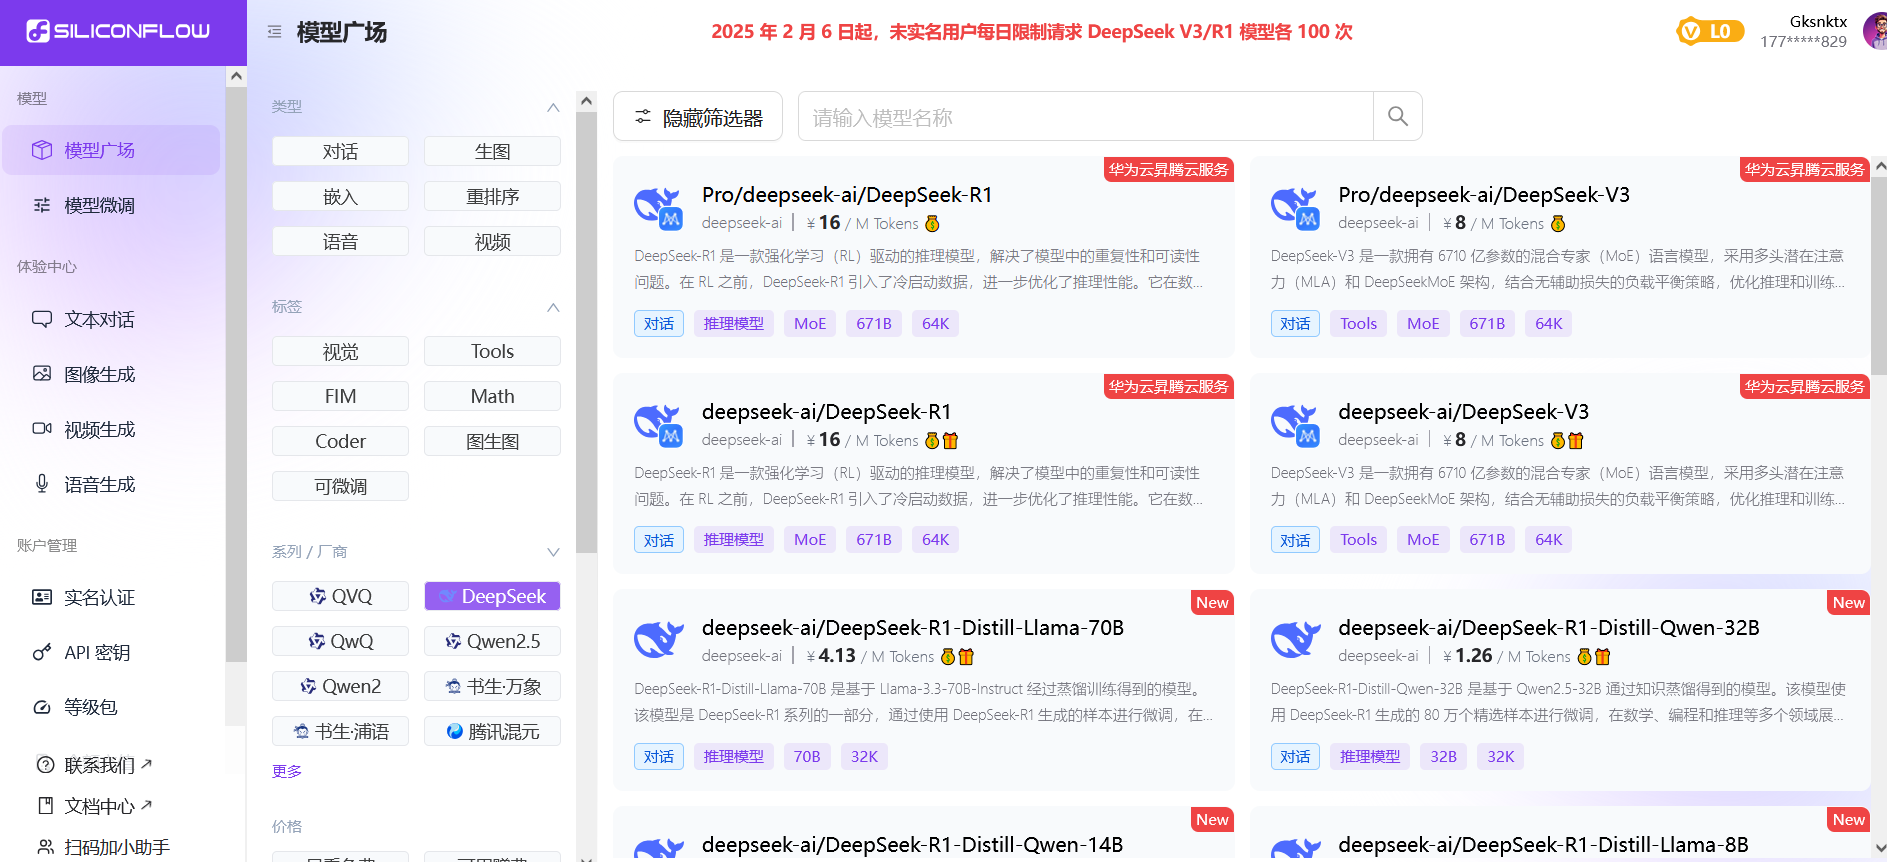
Task: Click the 实名认证 ID card icon
Action: tap(42, 597)
